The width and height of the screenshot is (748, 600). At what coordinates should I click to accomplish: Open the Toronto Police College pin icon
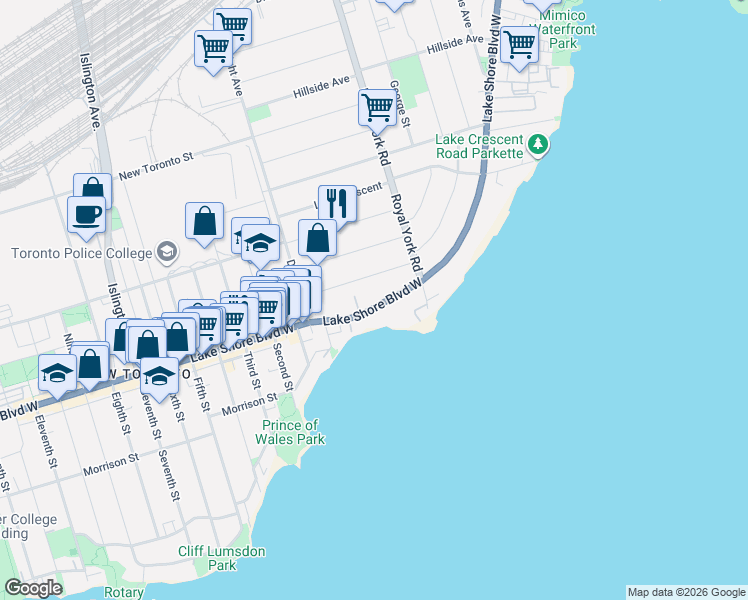click(x=167, y=252)
